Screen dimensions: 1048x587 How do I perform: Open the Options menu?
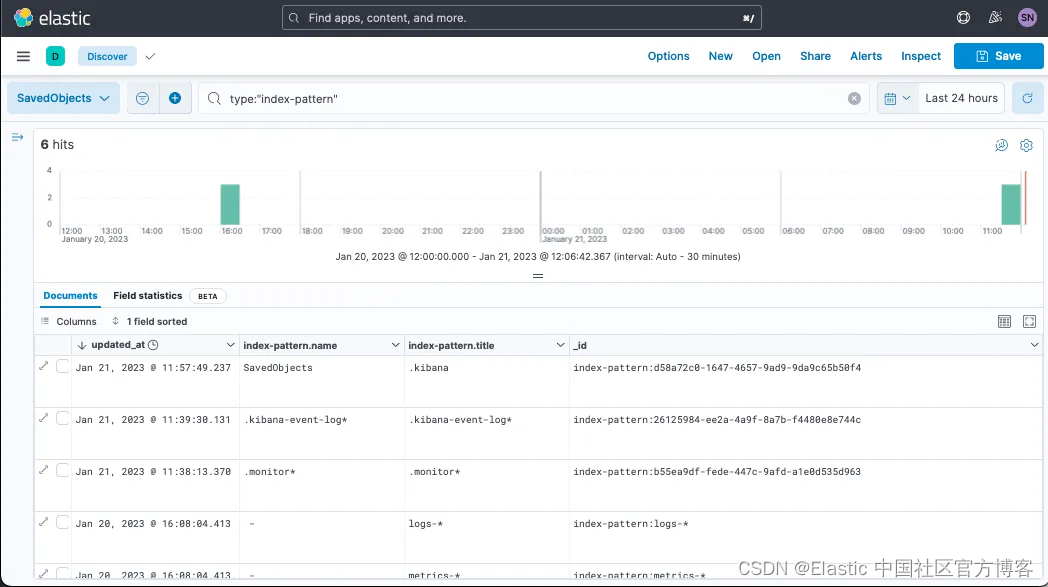click(x=668, y=56)
